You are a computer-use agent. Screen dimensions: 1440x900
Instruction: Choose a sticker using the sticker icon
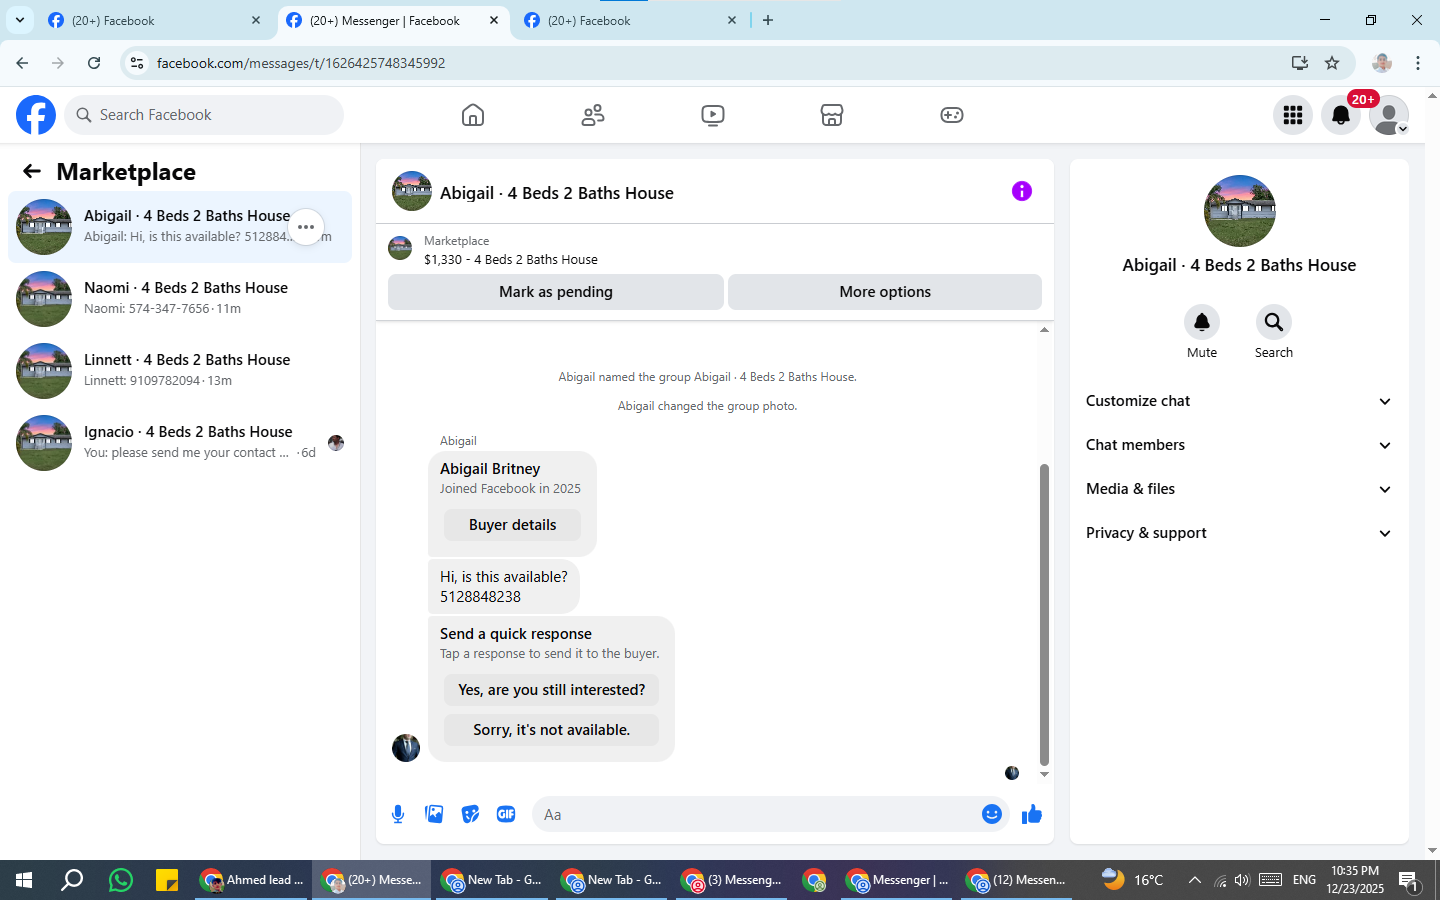click(470, 814)
